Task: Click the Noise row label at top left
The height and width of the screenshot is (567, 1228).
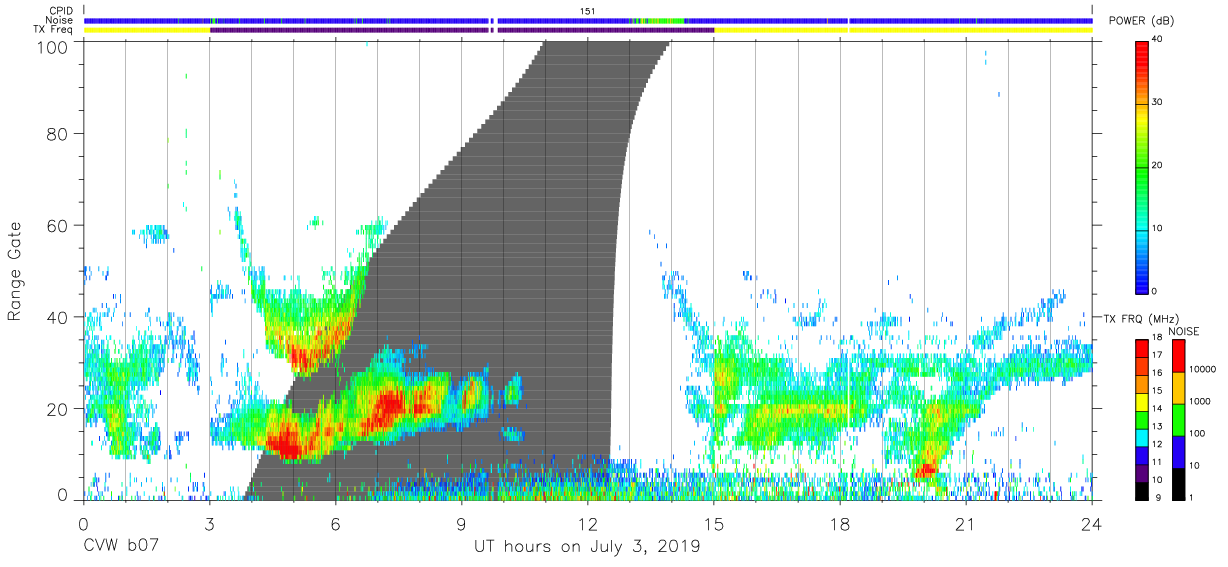Action: pos(58,20)
